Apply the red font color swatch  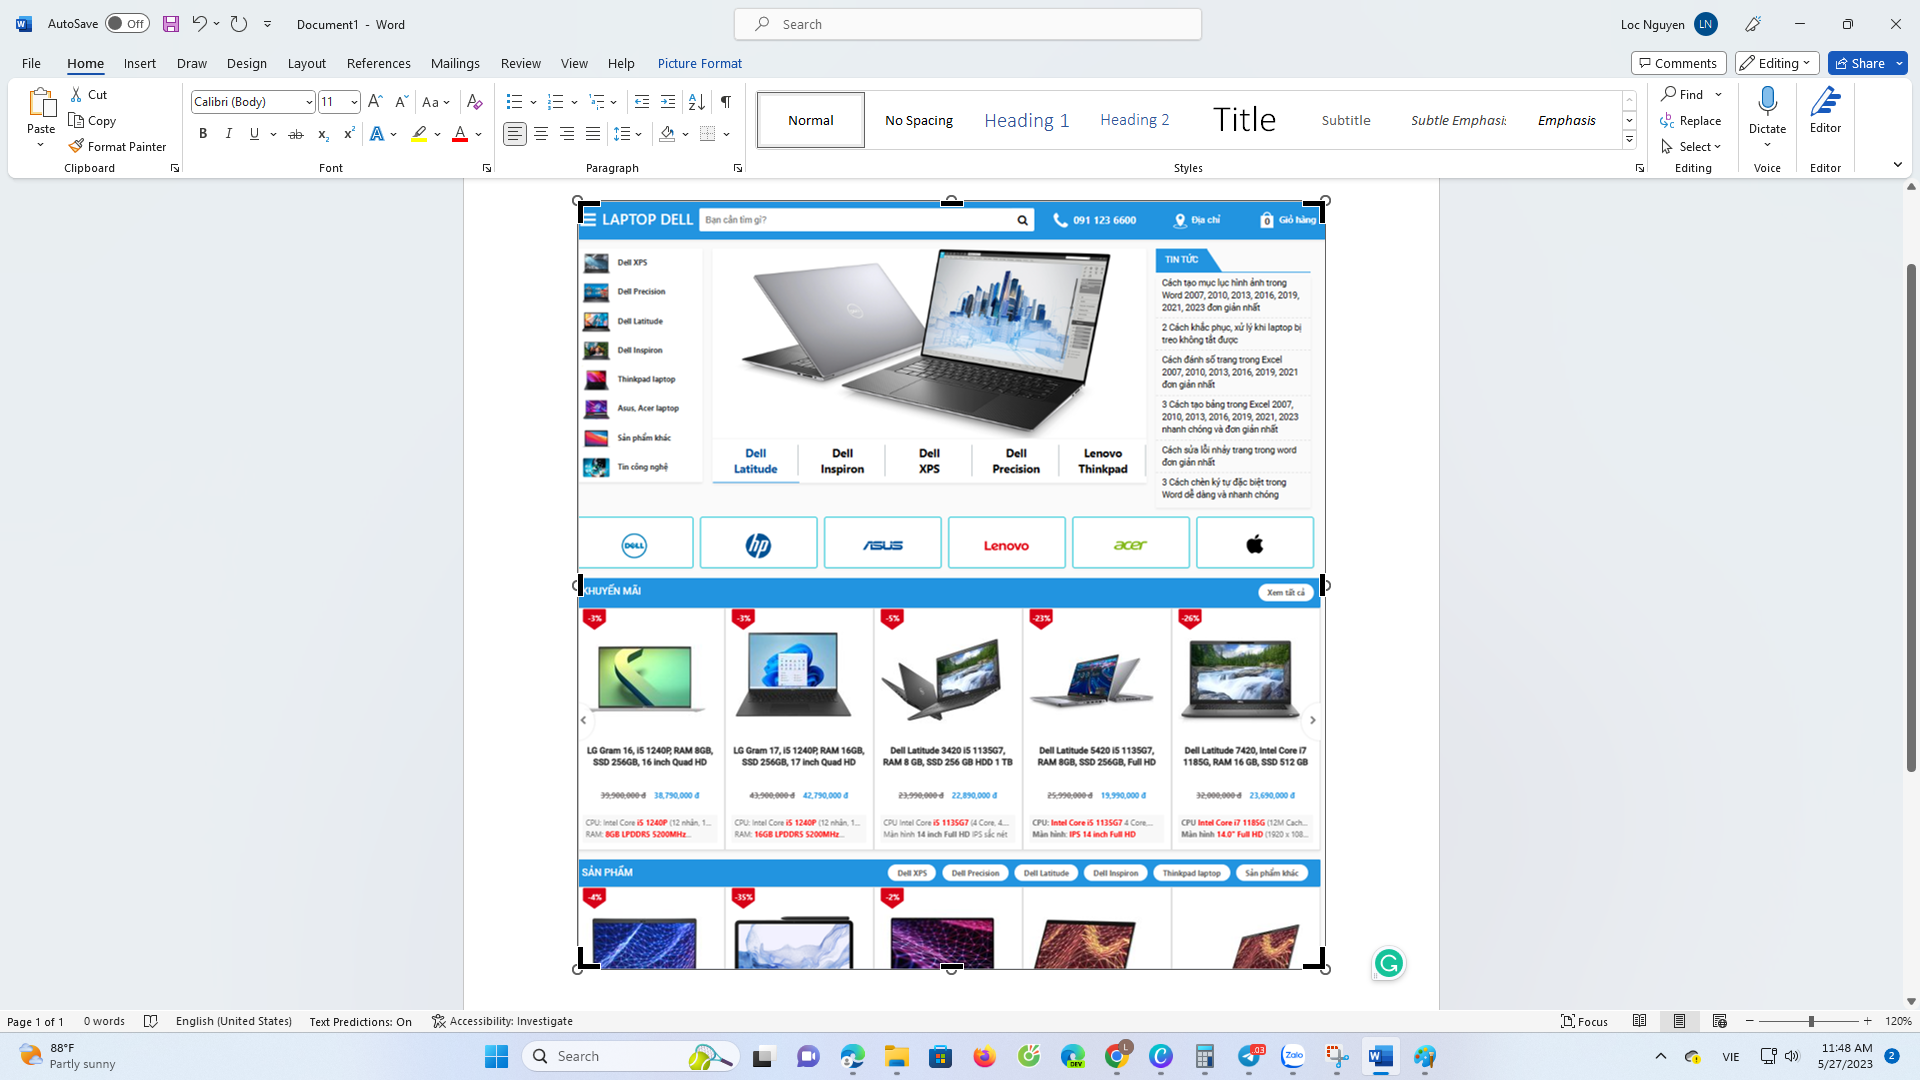tap(460, 134)
